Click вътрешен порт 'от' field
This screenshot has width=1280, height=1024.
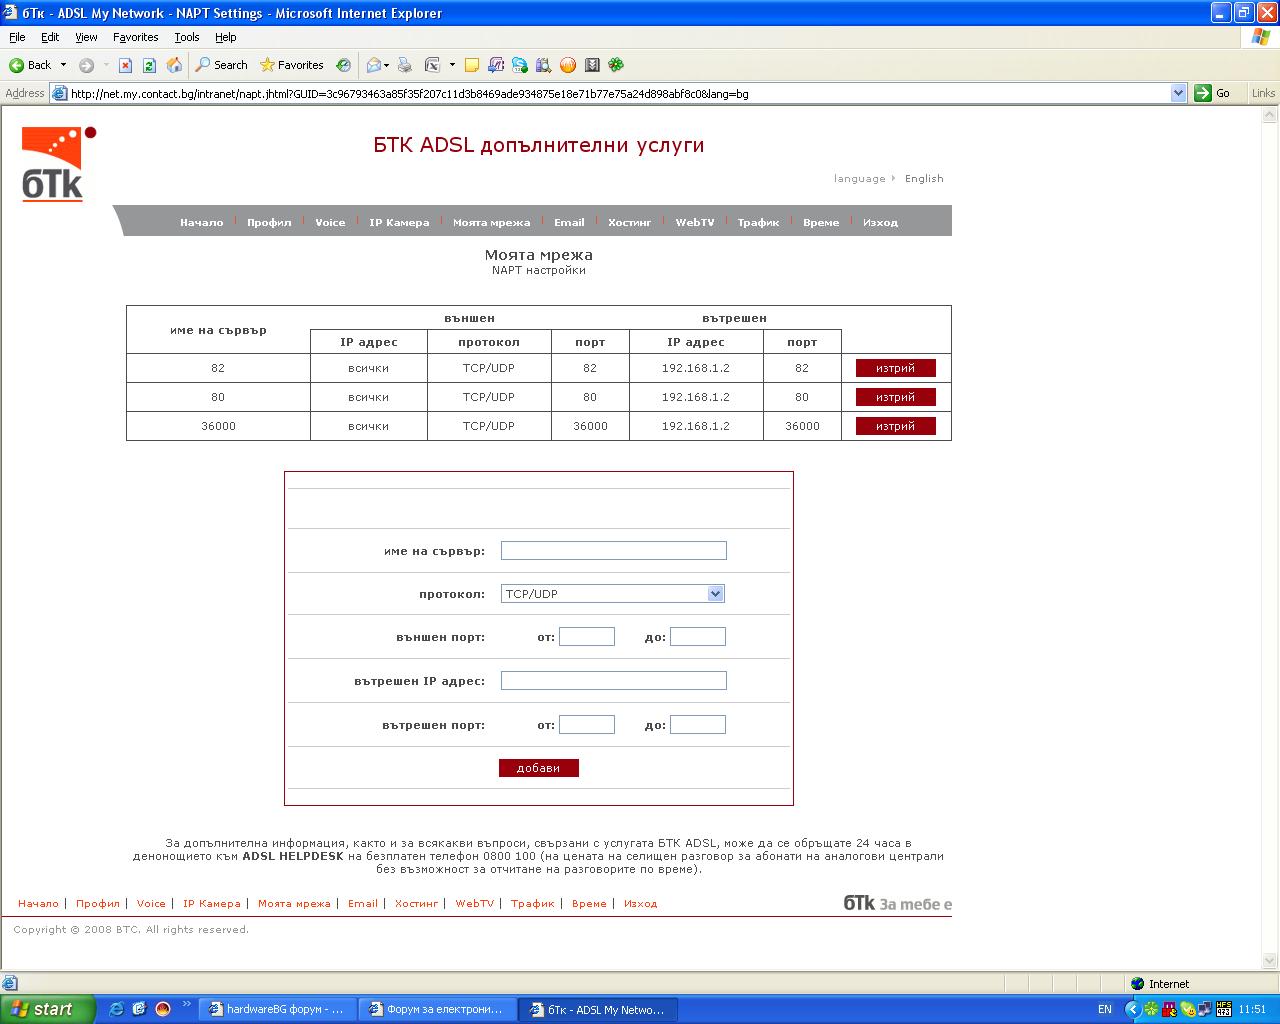586,725
